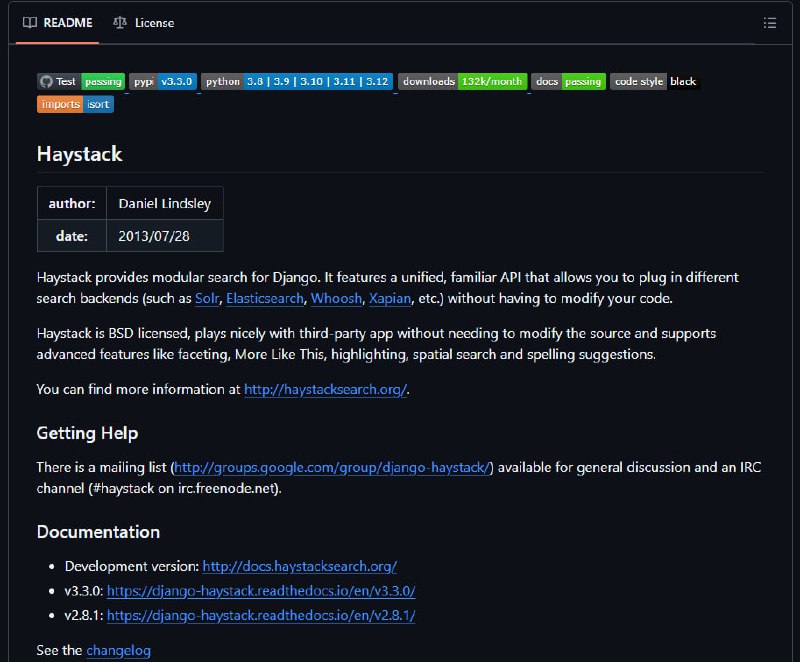Image resolution: width=800 pixels, height=662 pixels.
Task: Click the Getting Help heading
Action: click(87, 433)
